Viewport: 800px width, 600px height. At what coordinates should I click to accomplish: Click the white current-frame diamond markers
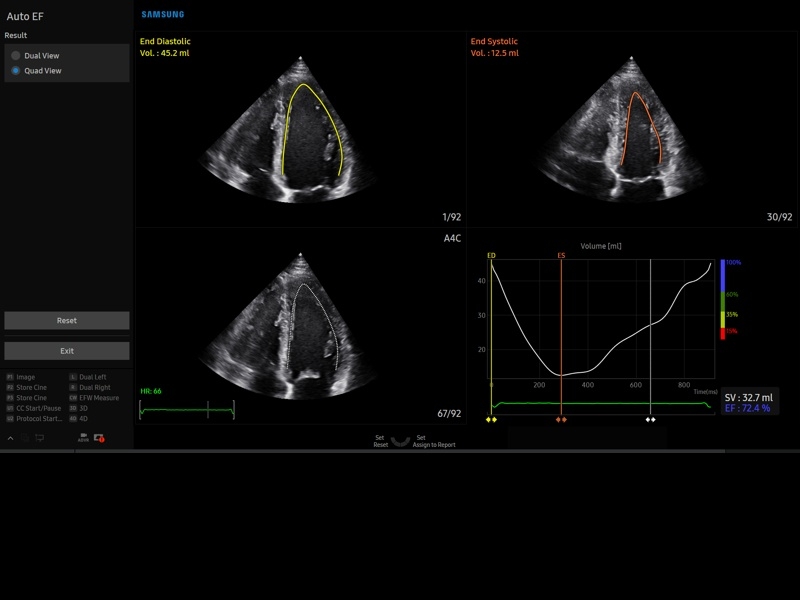(651, 420)
